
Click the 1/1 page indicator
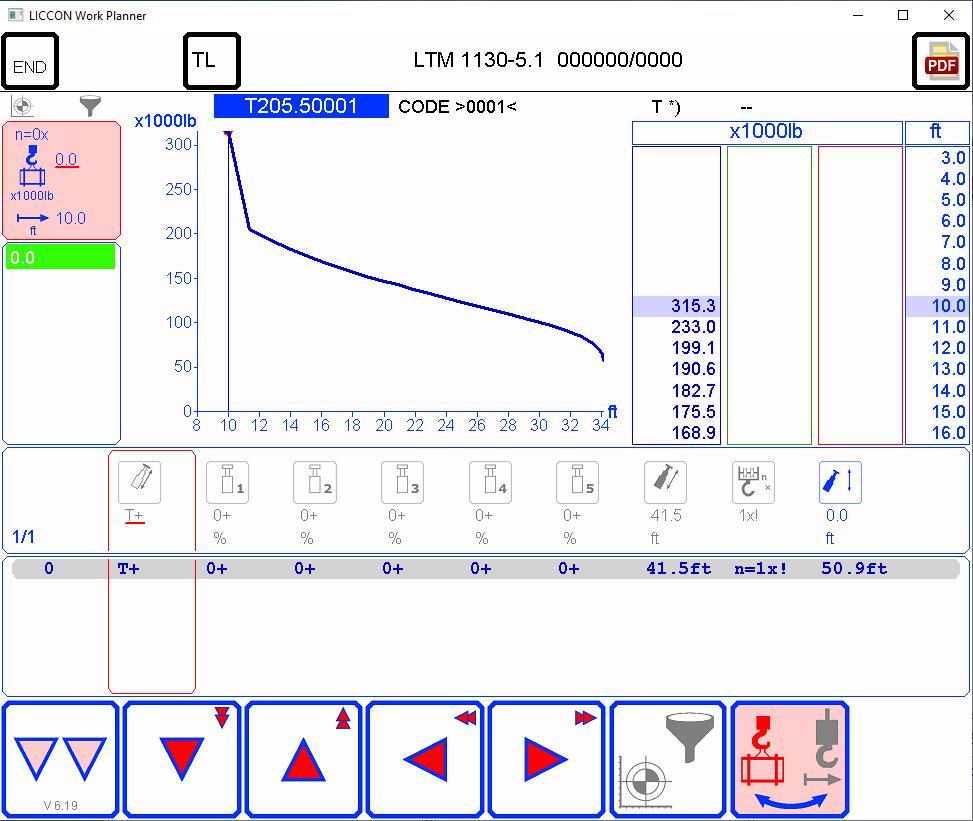click(24, 537)
